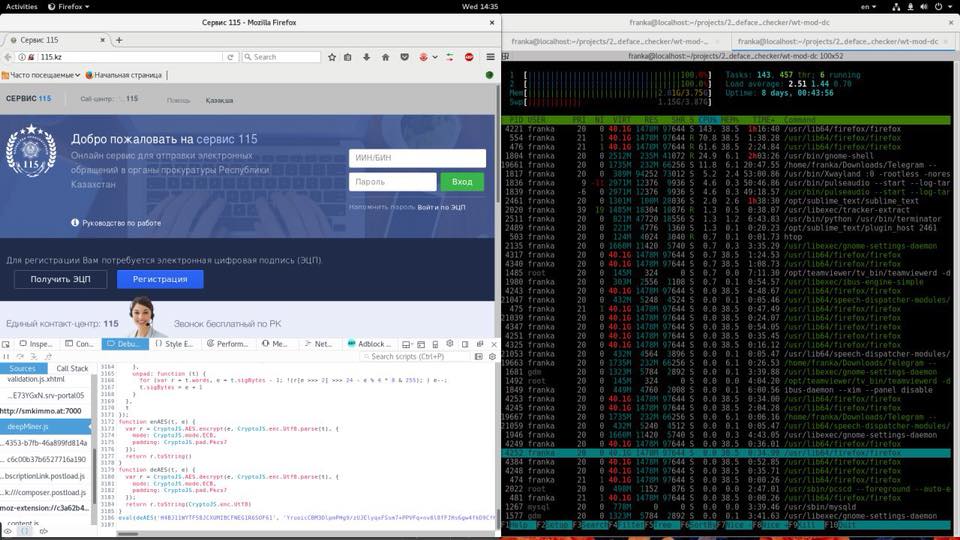Open a new Firefox tab with plus button

coord(119,40)
